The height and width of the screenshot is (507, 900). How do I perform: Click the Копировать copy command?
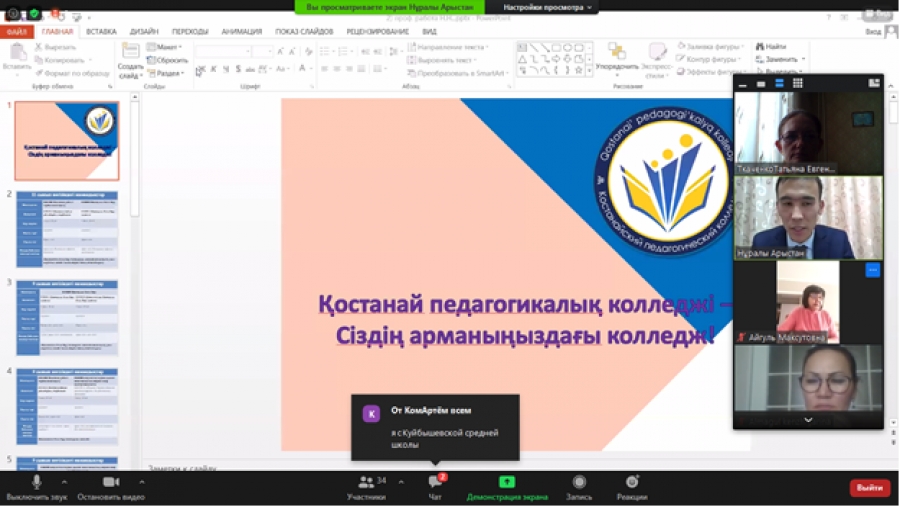point(60,60)
